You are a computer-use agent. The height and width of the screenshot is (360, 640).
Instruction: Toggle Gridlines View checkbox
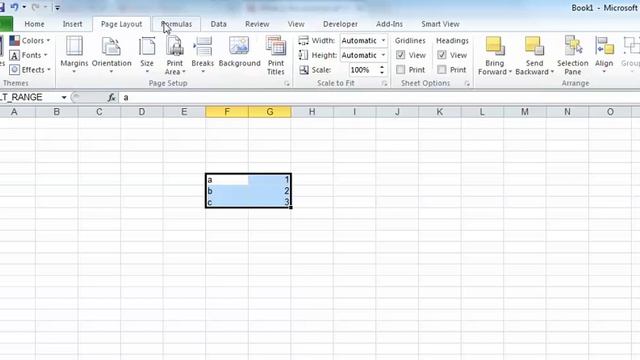coord(400,55)
